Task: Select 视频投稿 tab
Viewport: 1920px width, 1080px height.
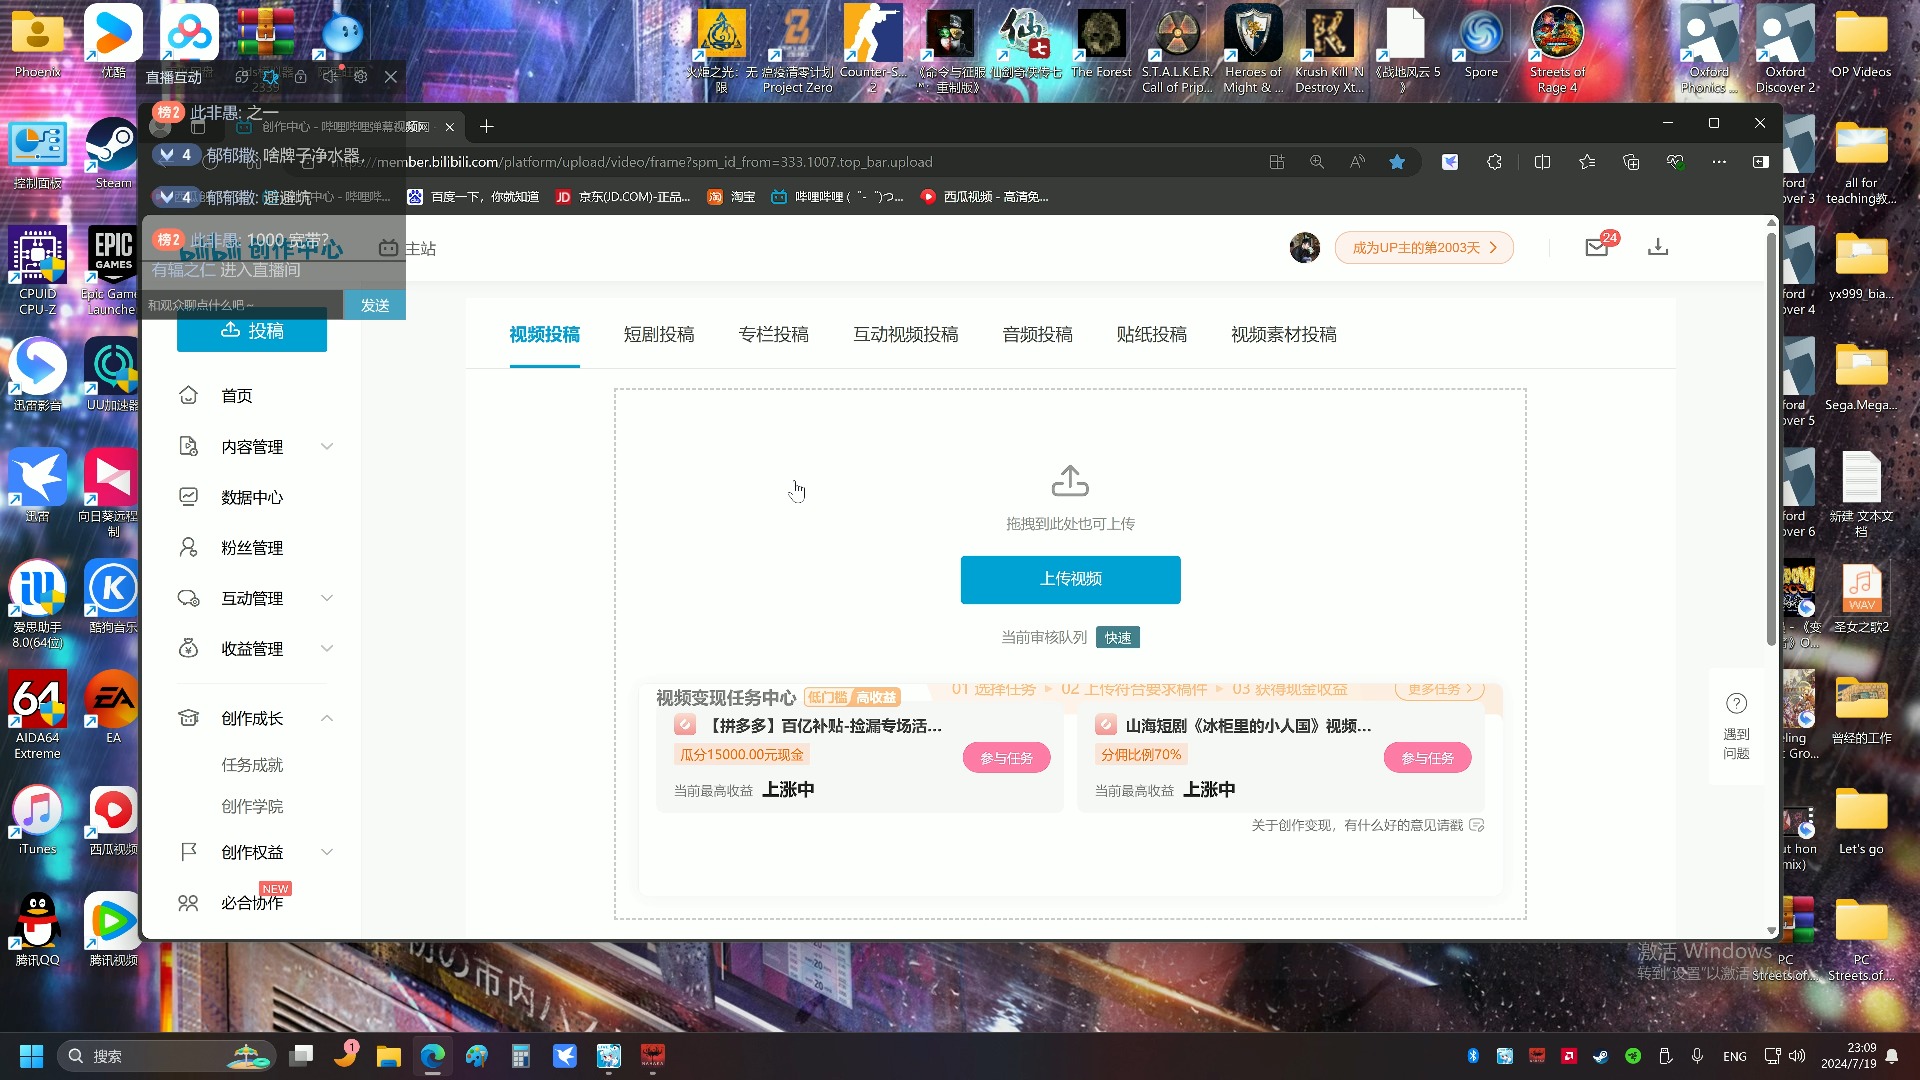Action: point(543,334)
